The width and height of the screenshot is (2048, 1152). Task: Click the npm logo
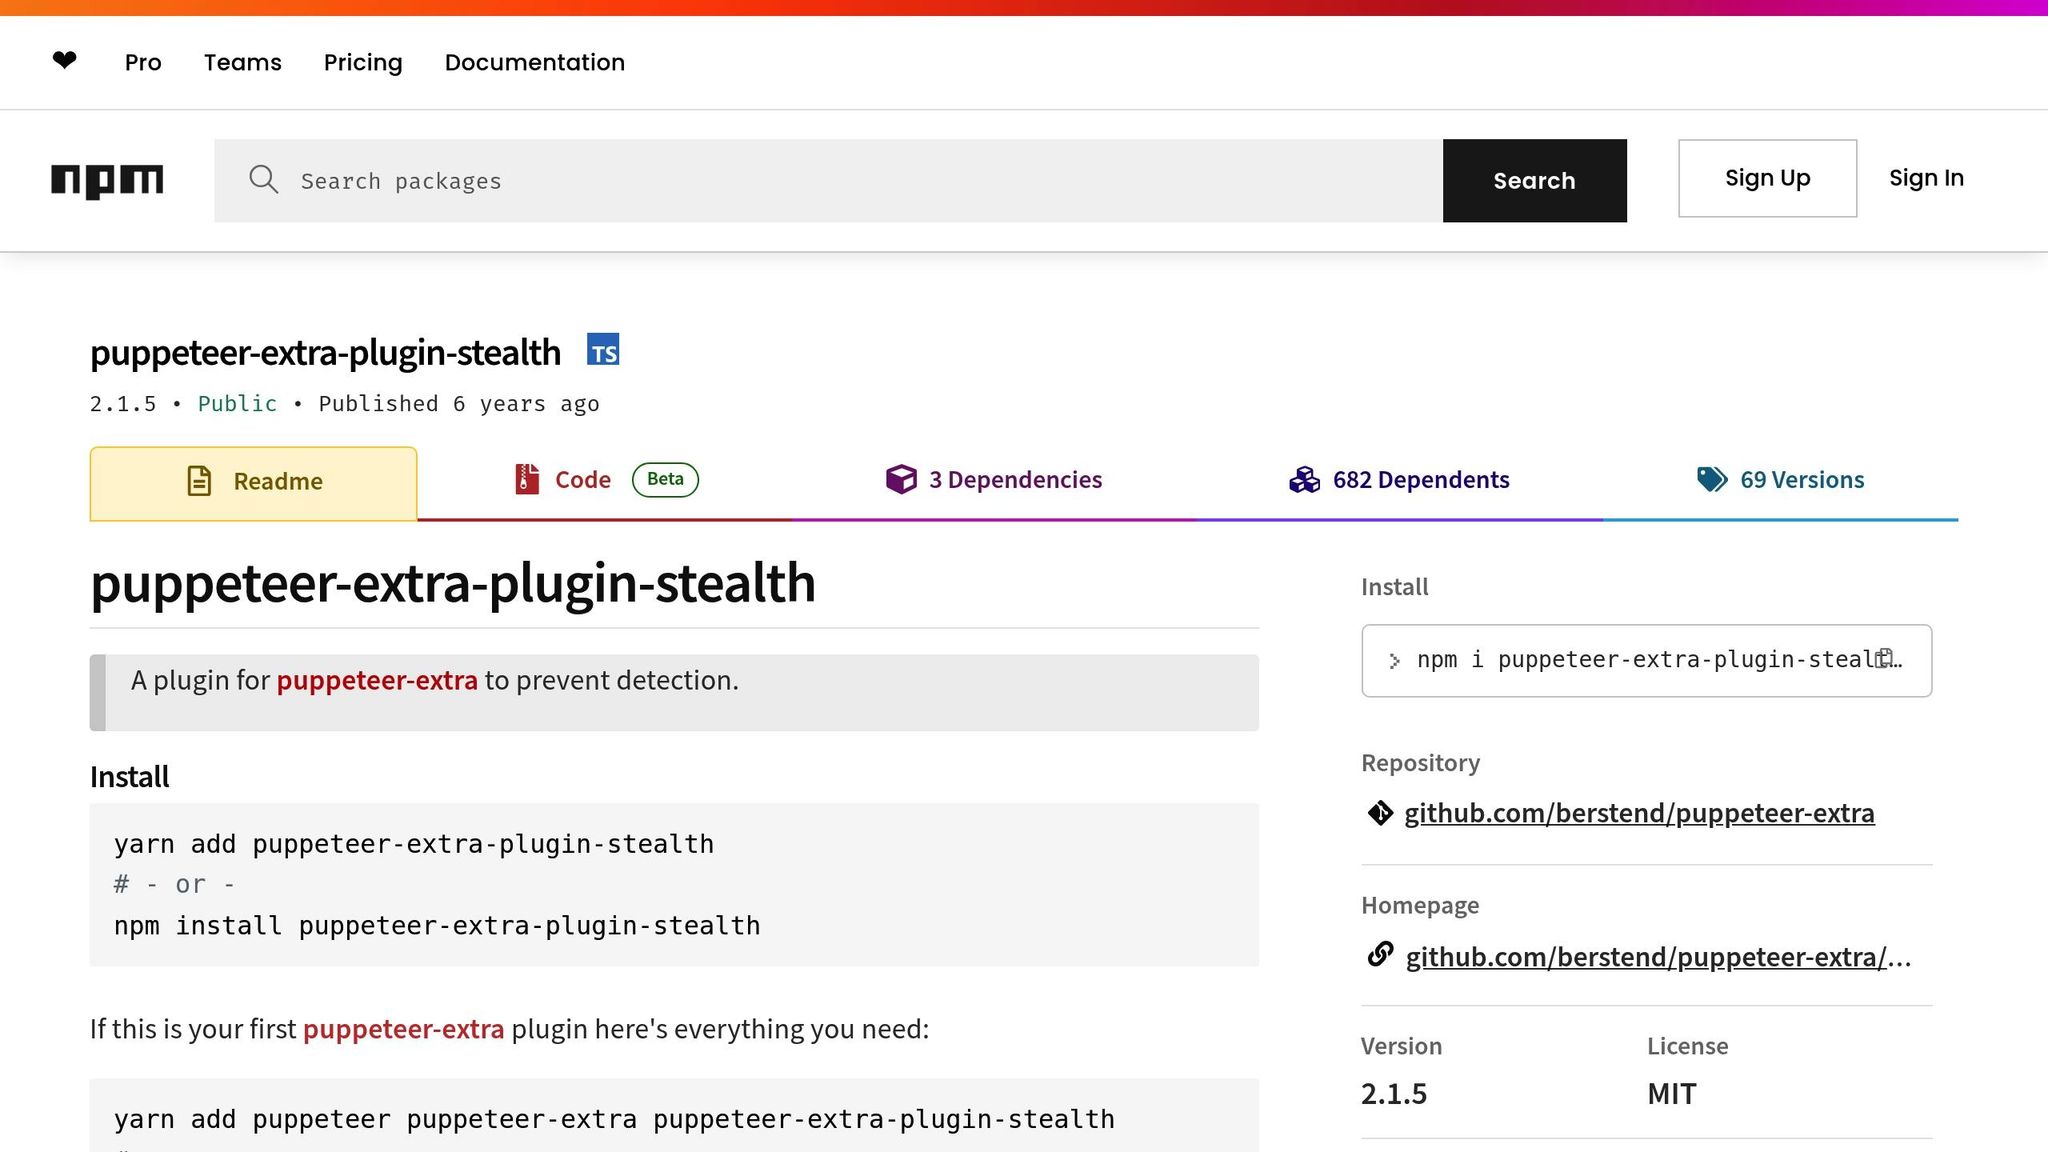(106, 181)
